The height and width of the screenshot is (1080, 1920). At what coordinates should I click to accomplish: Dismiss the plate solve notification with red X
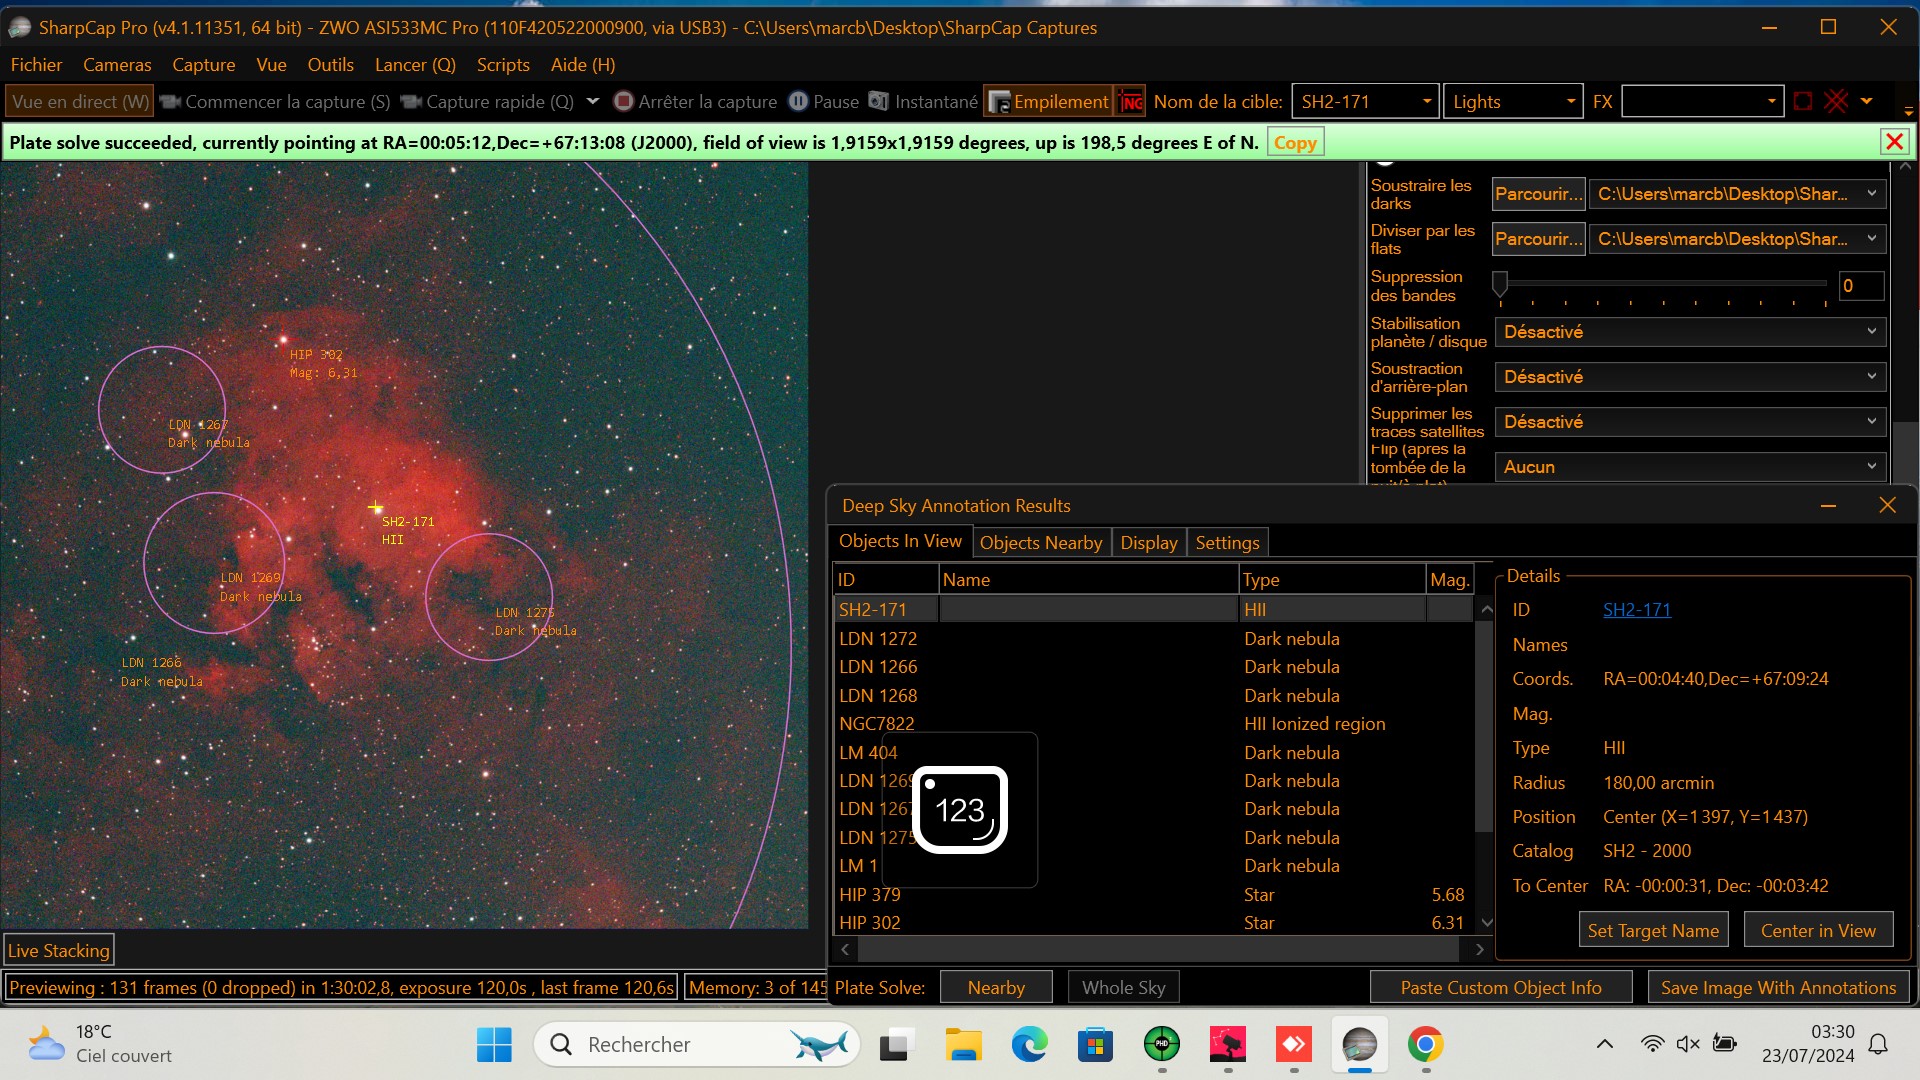[1894, 142]
